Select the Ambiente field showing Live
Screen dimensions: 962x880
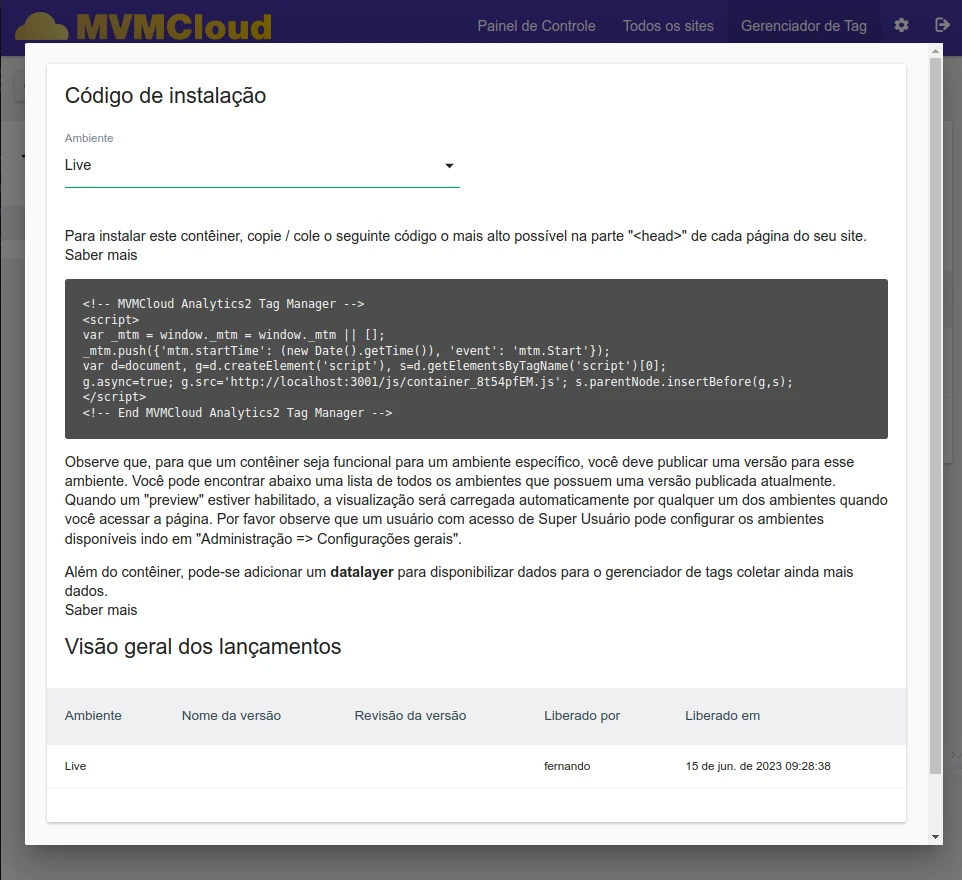coord(250,166)
